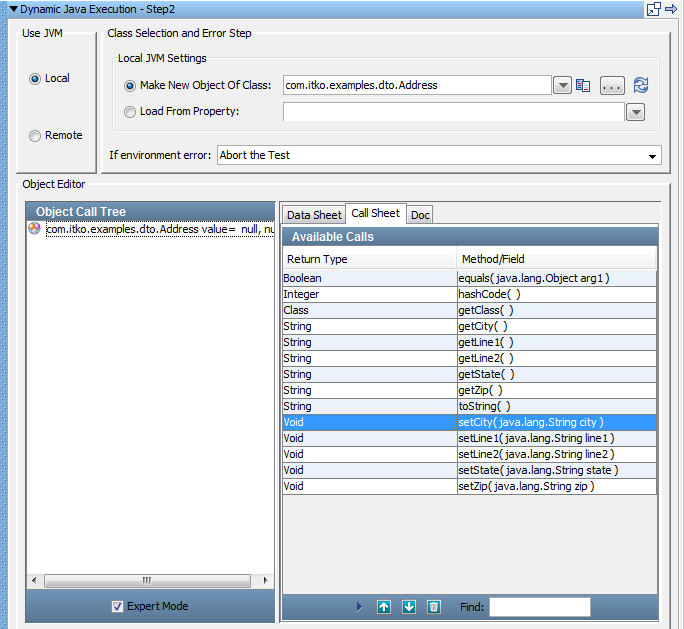Open the If environment error dropdown
The height and width of the screenshot is (629, 684).
(x=653, y=156)
